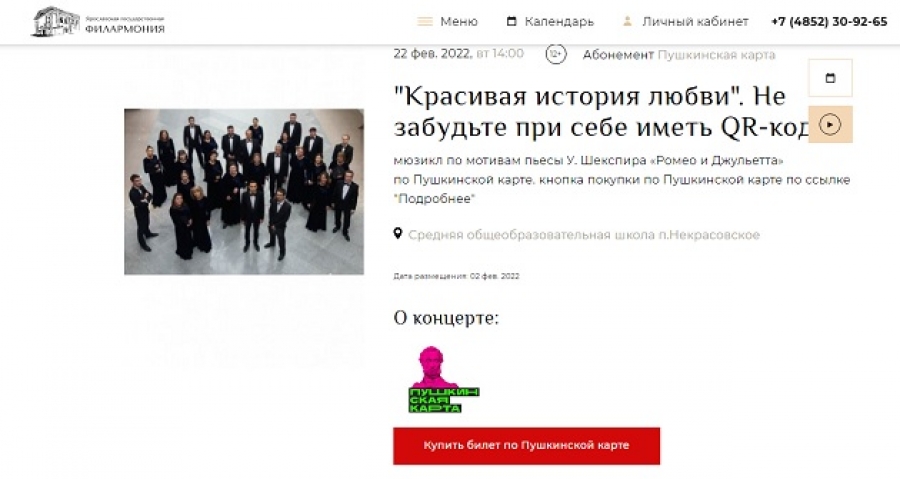900x479 pixels.
Task: Click the play video side button
Action: (x=830, y=124)
